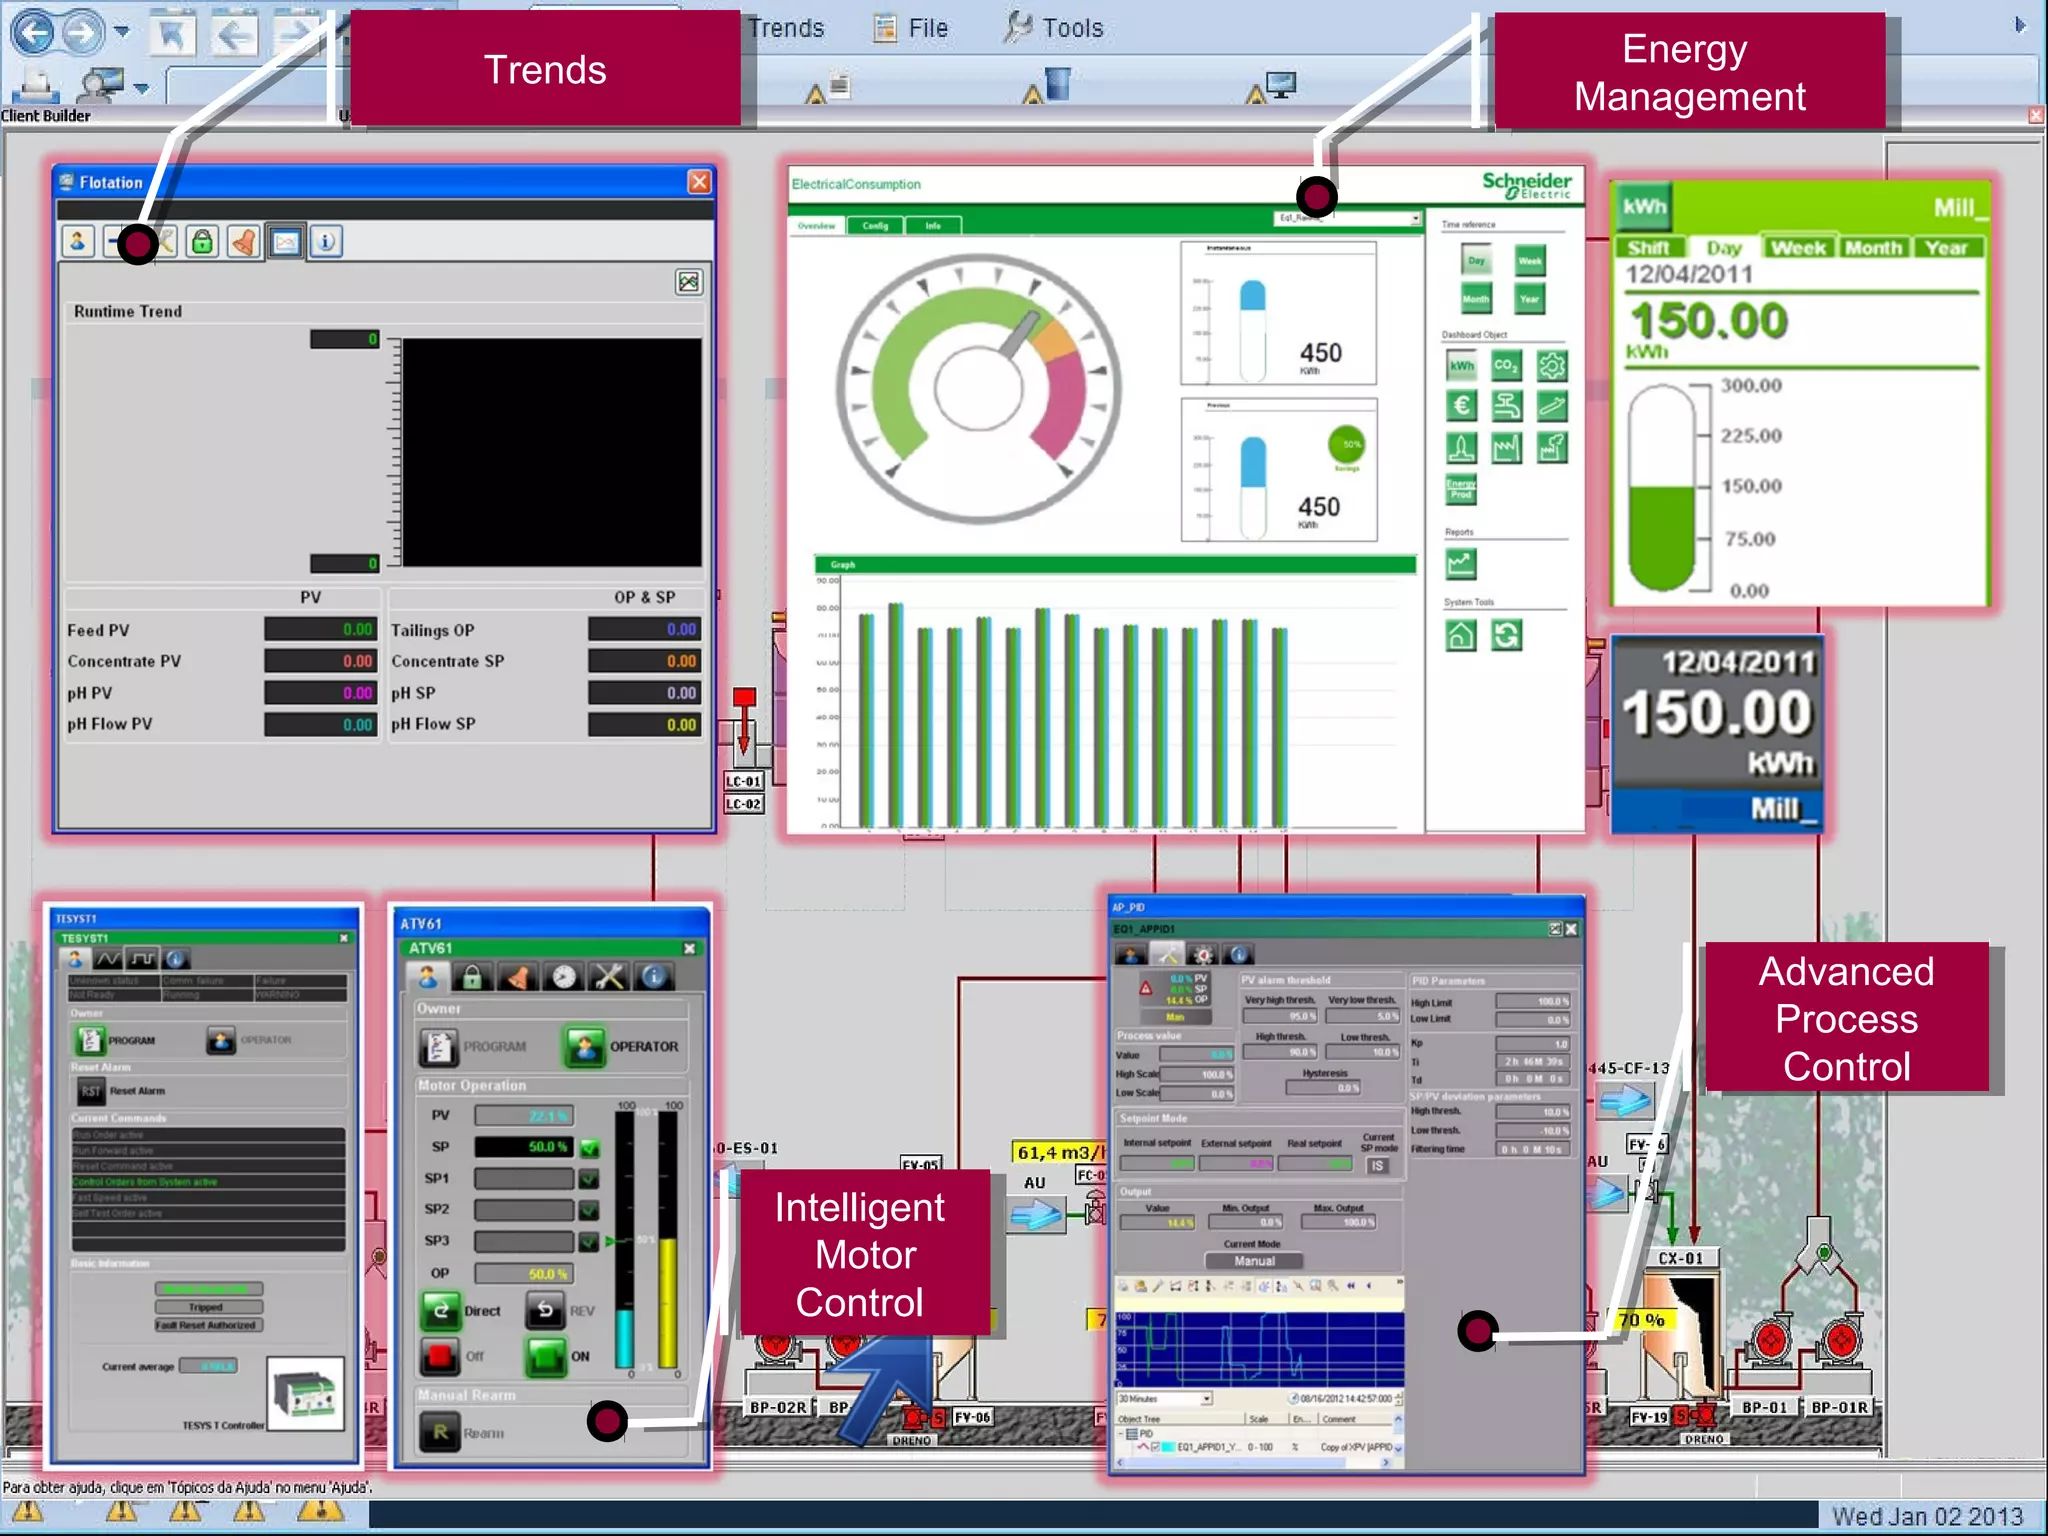Open the back arrow history dropdown

point(121,32)
